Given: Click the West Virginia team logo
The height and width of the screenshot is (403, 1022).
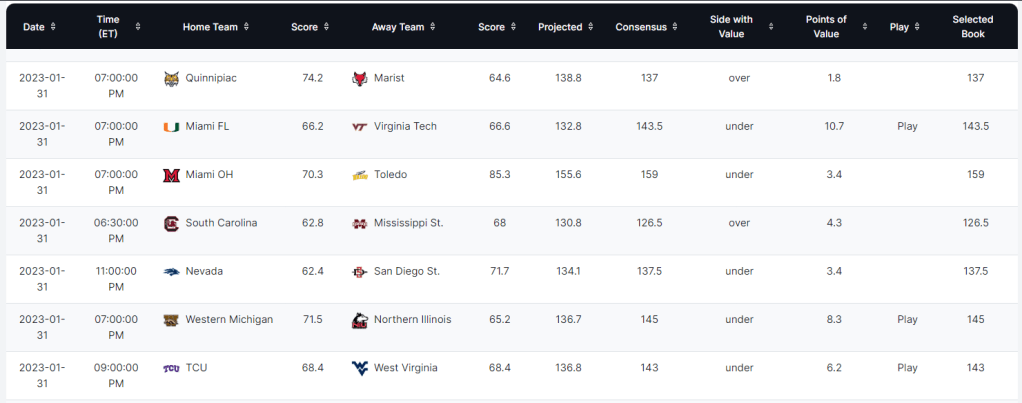Looking at the screenshot, I should [360, 368].
